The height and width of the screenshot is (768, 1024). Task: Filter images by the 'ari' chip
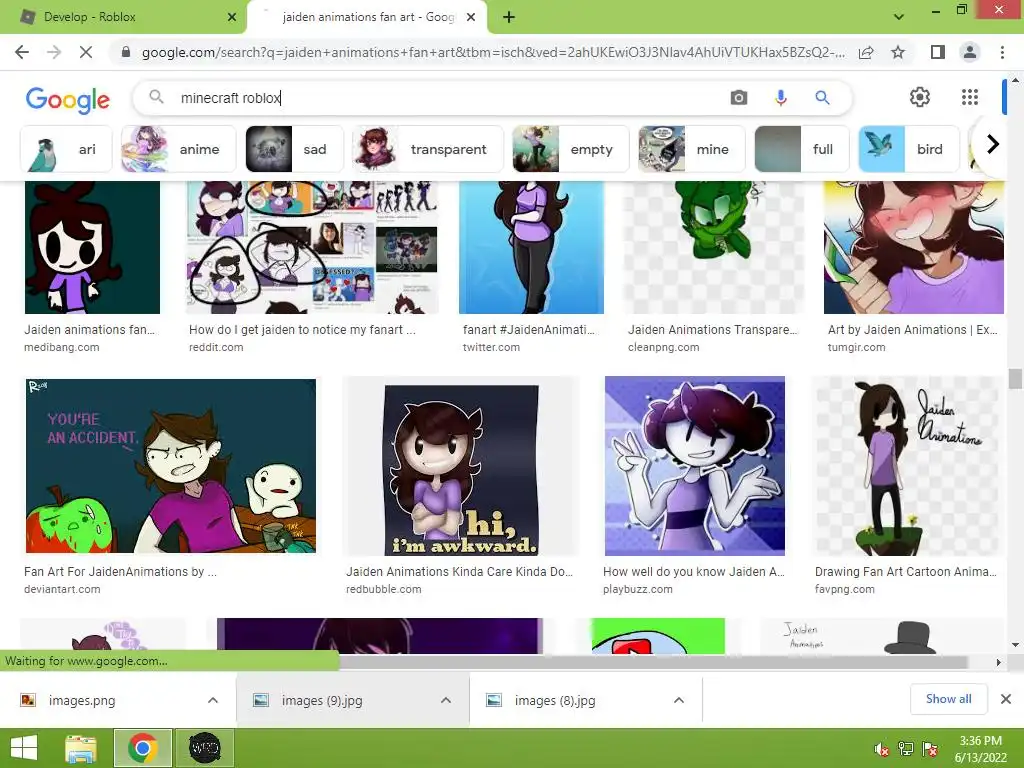66,149
